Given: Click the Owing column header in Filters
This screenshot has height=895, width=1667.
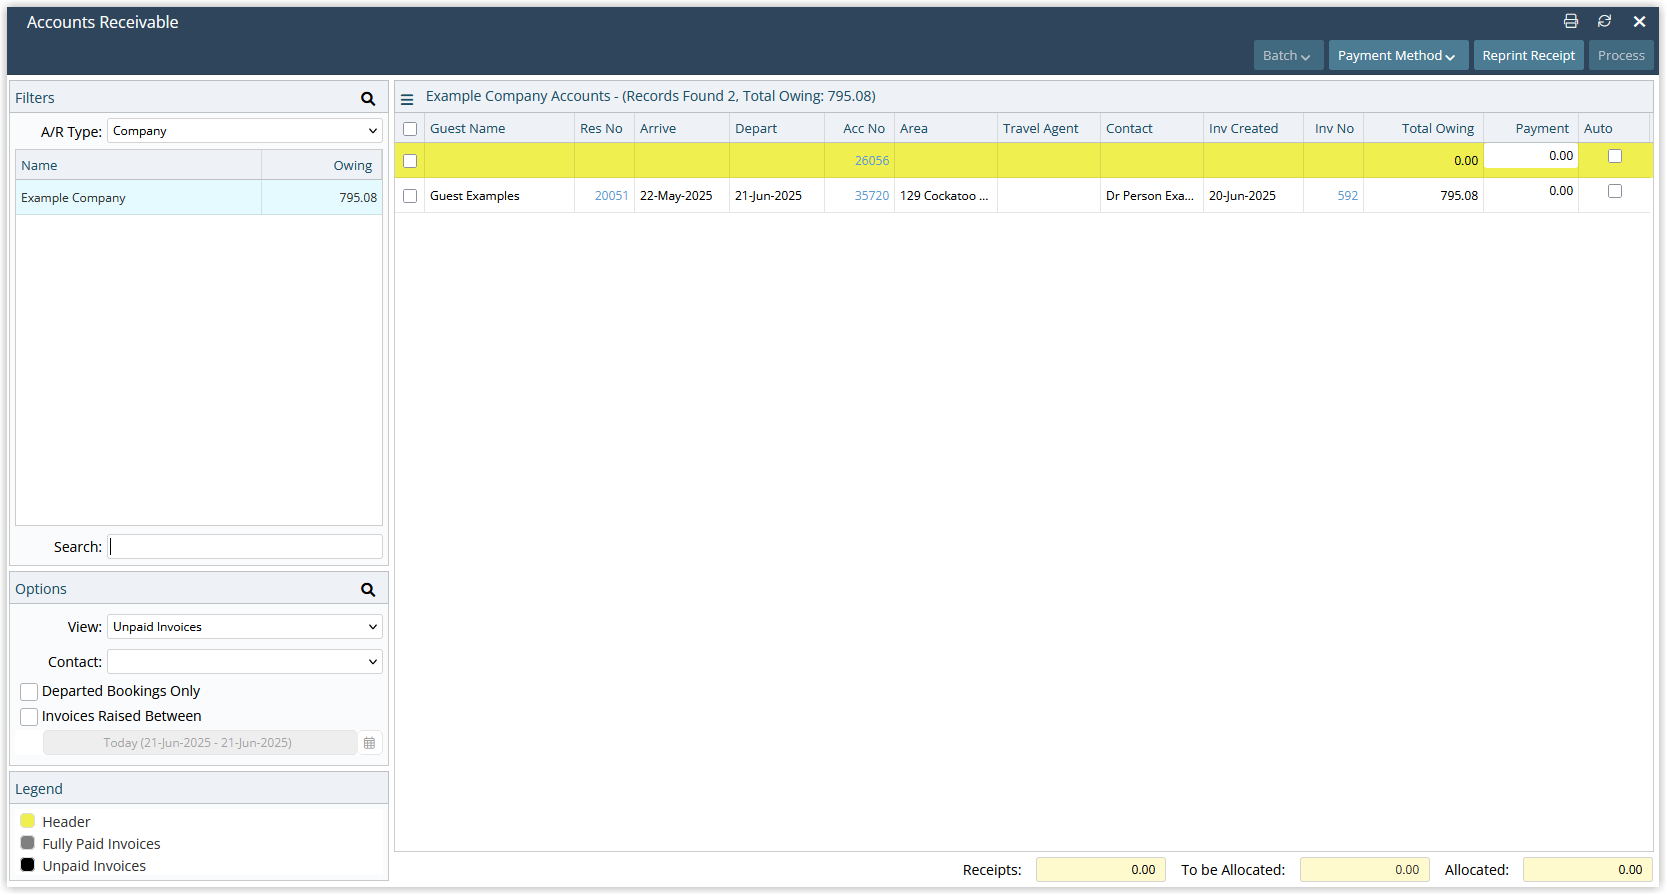Looking at the screenshot, I should 322,166.
